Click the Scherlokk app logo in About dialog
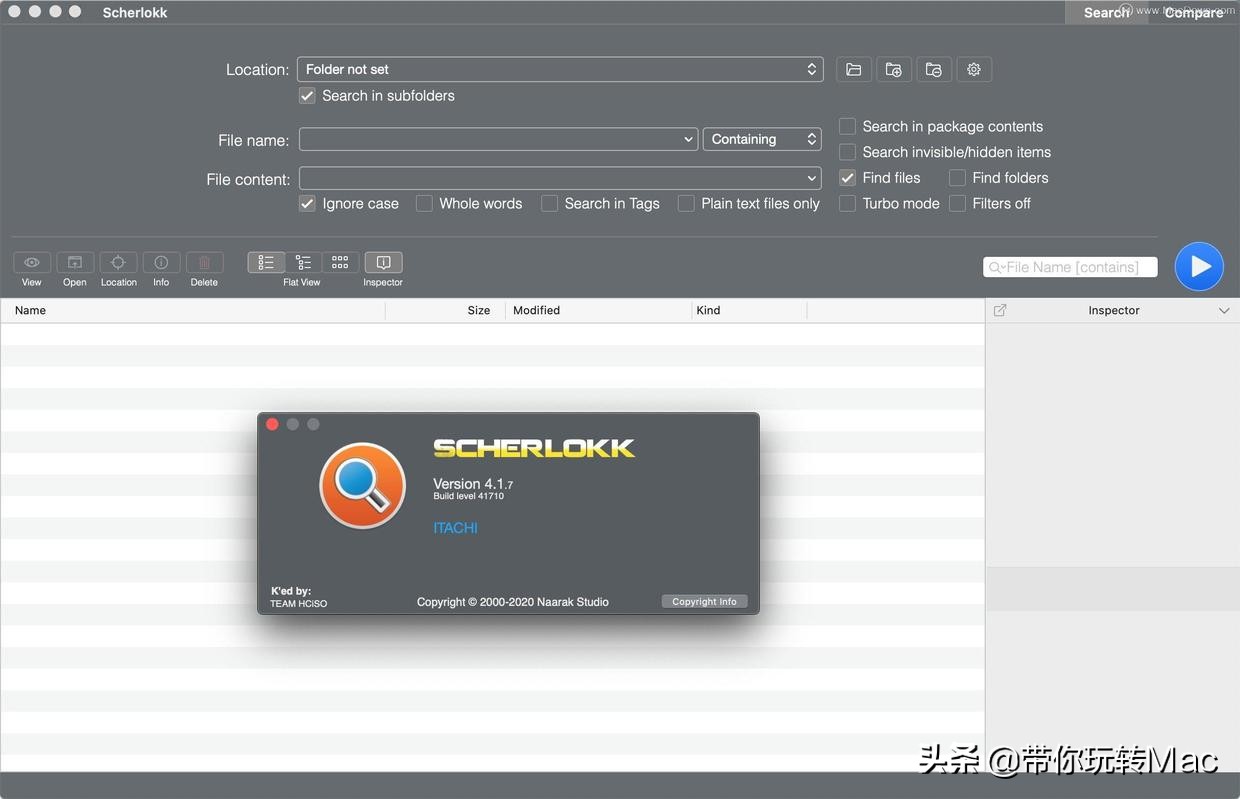The image size is (1240, 799). [x=362, y=486]
